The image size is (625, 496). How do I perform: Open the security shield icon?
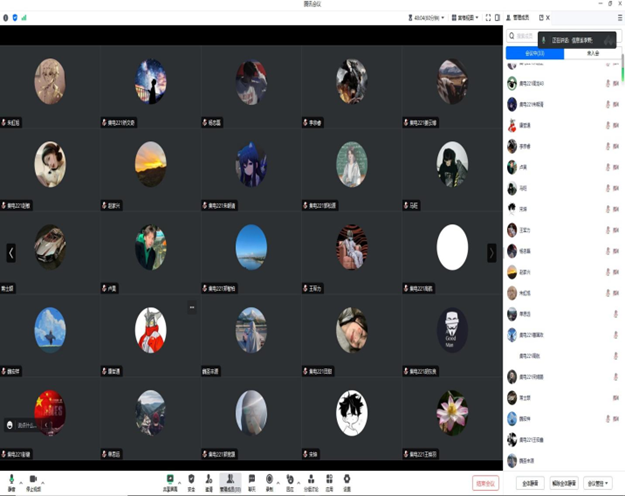click(x=191, y=480)
